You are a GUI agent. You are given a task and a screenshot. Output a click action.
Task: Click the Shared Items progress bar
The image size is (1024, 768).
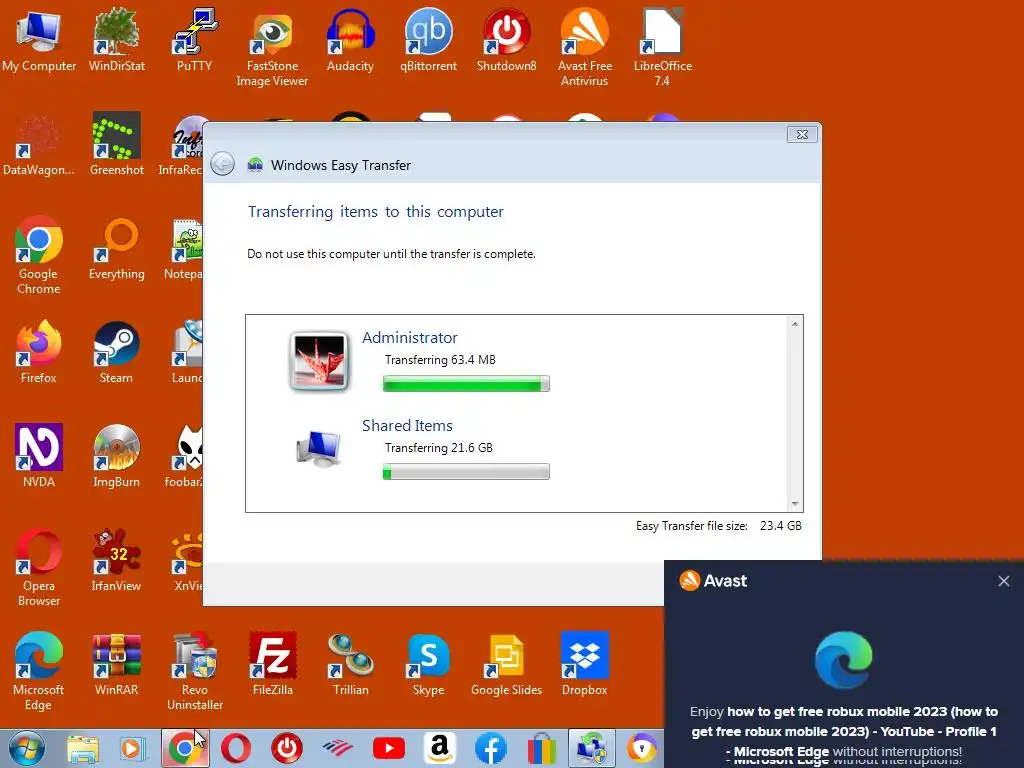[466, 472]
